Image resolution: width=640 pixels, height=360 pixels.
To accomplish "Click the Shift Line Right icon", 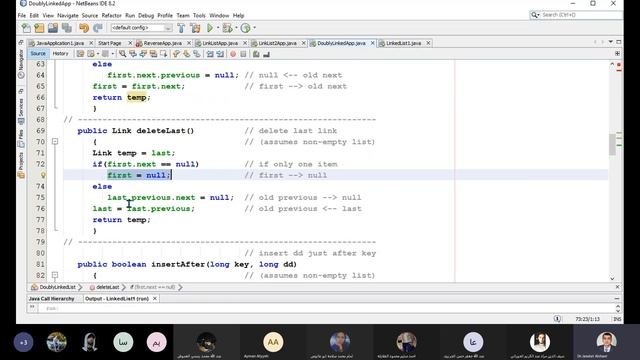I will click(x=220, y=54).
